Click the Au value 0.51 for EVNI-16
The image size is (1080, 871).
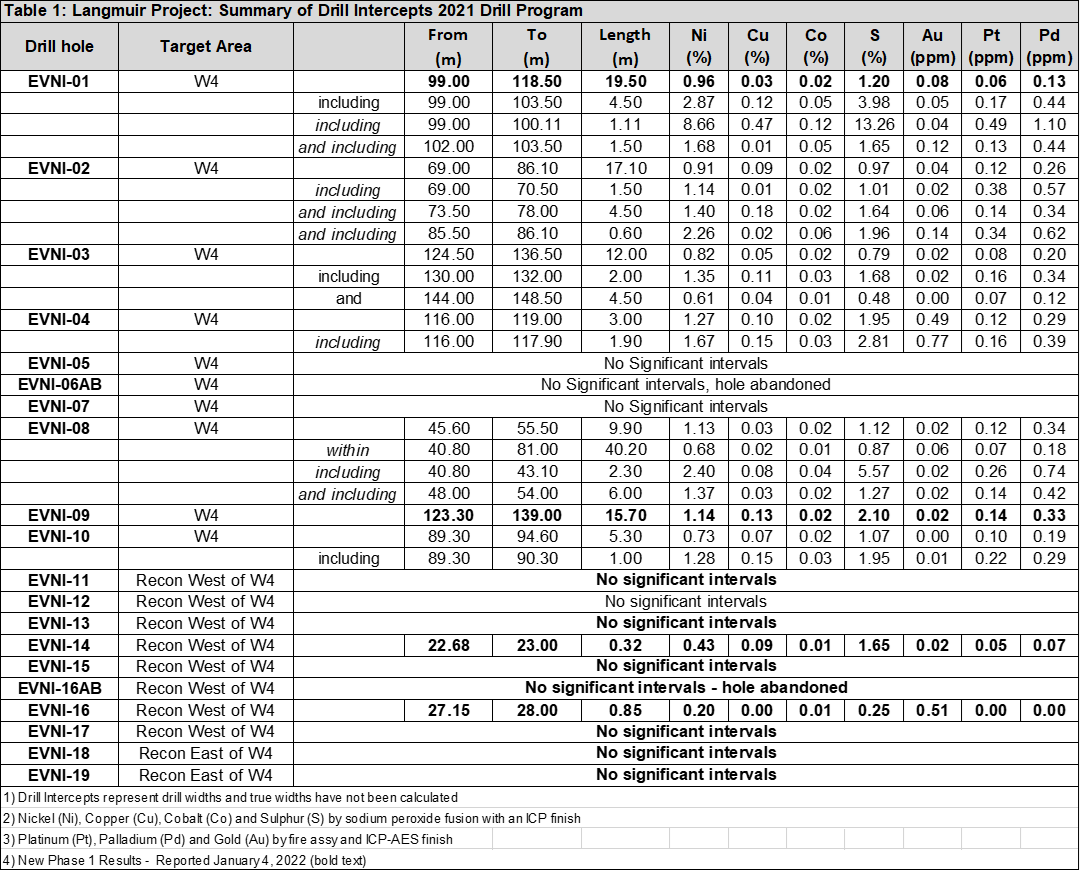point(933,710)
